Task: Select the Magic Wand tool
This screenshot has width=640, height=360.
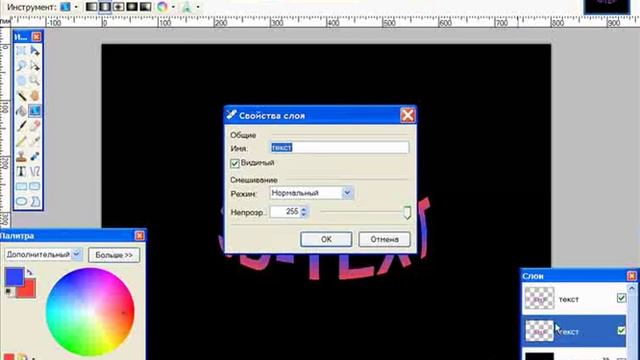Action: click(21, 96)
